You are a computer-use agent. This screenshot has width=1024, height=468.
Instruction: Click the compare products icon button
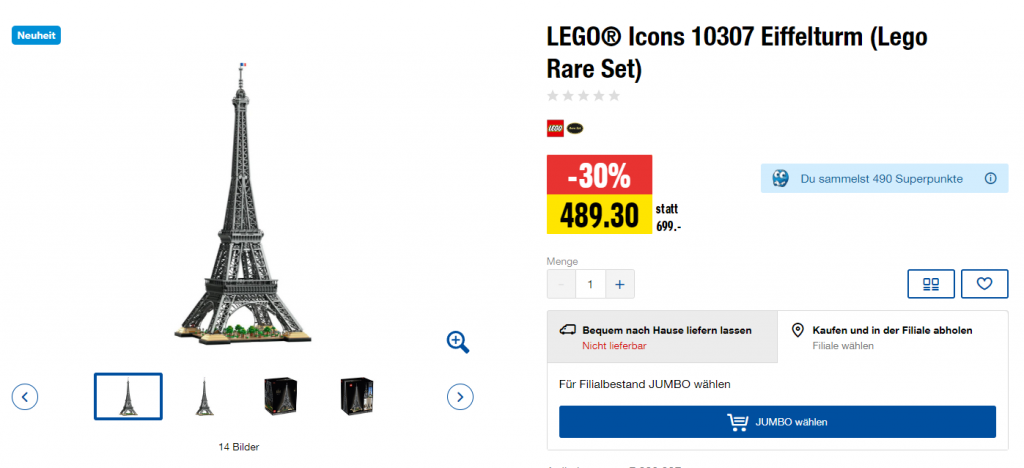(x=931, y=284)
